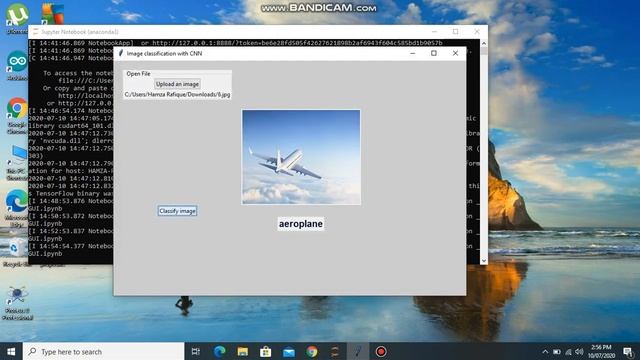Click the console scrollbar up arrow

coord(484,43)
